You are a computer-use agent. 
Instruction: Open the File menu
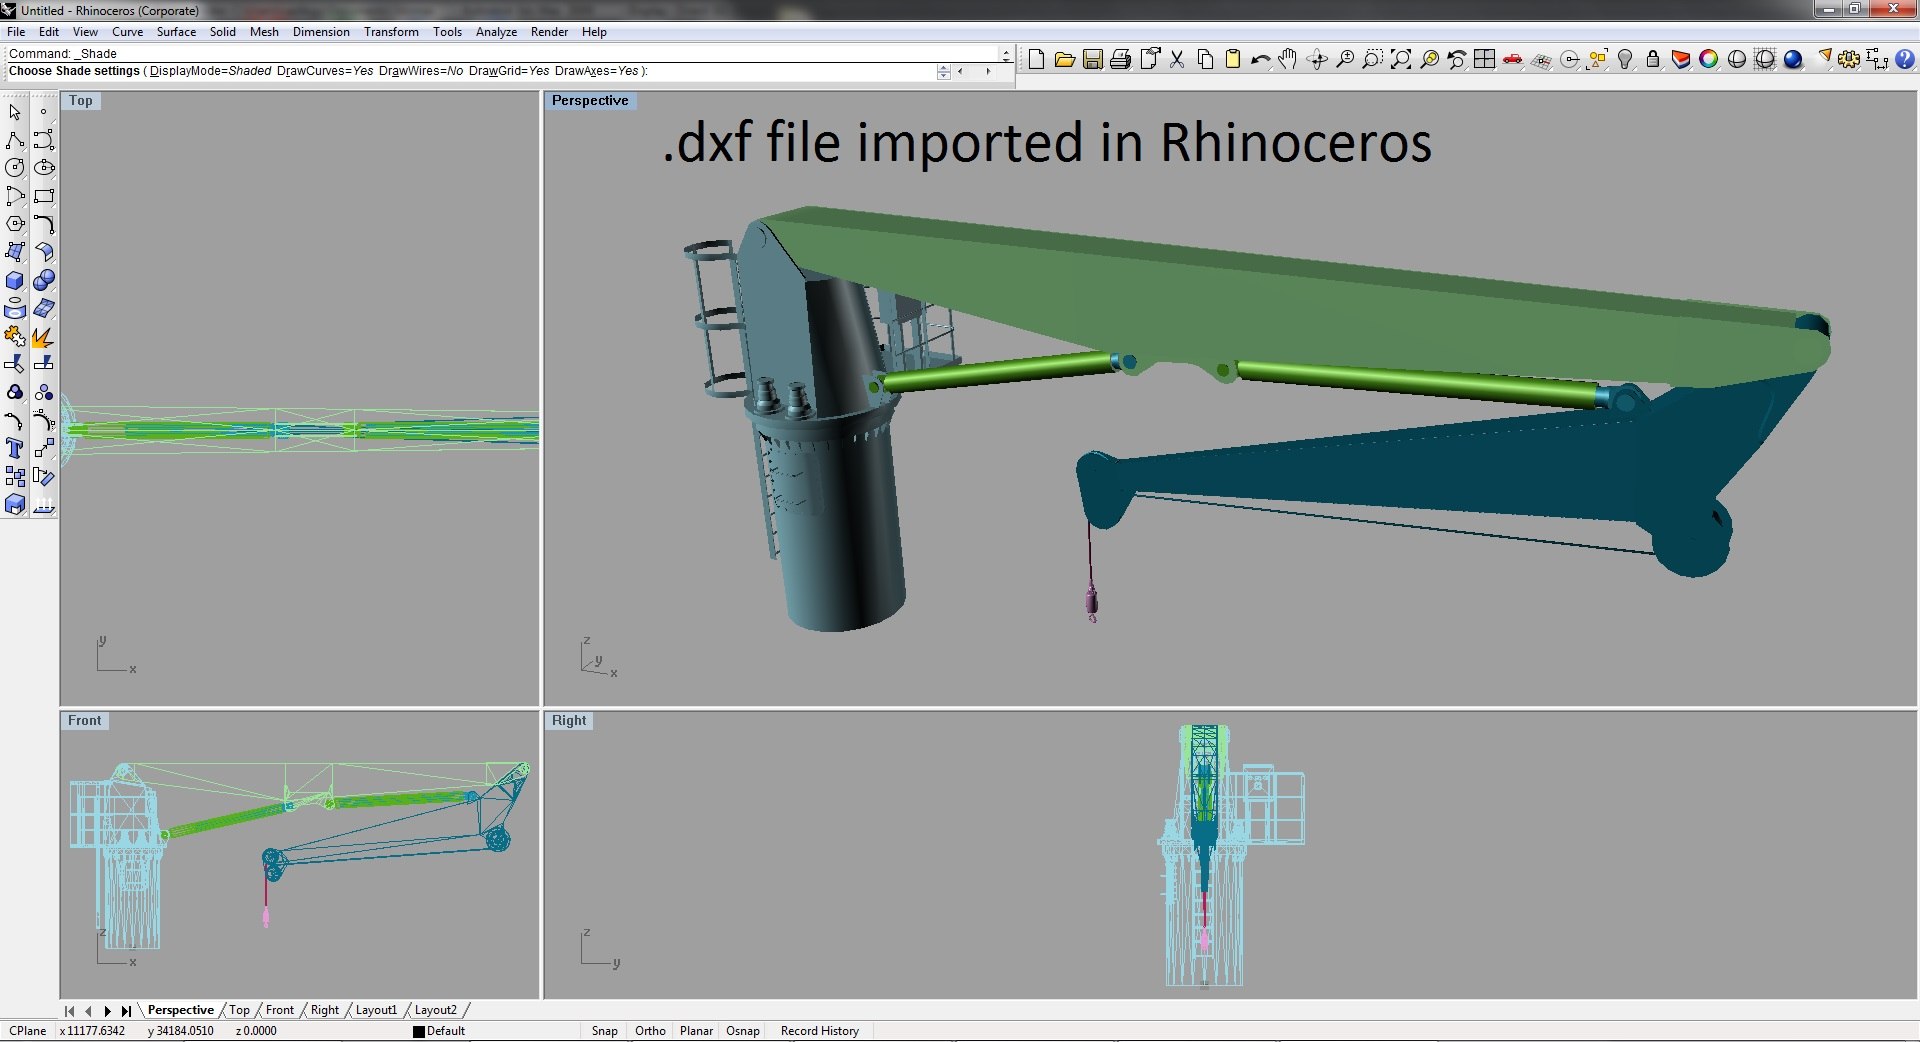point(16,32)
